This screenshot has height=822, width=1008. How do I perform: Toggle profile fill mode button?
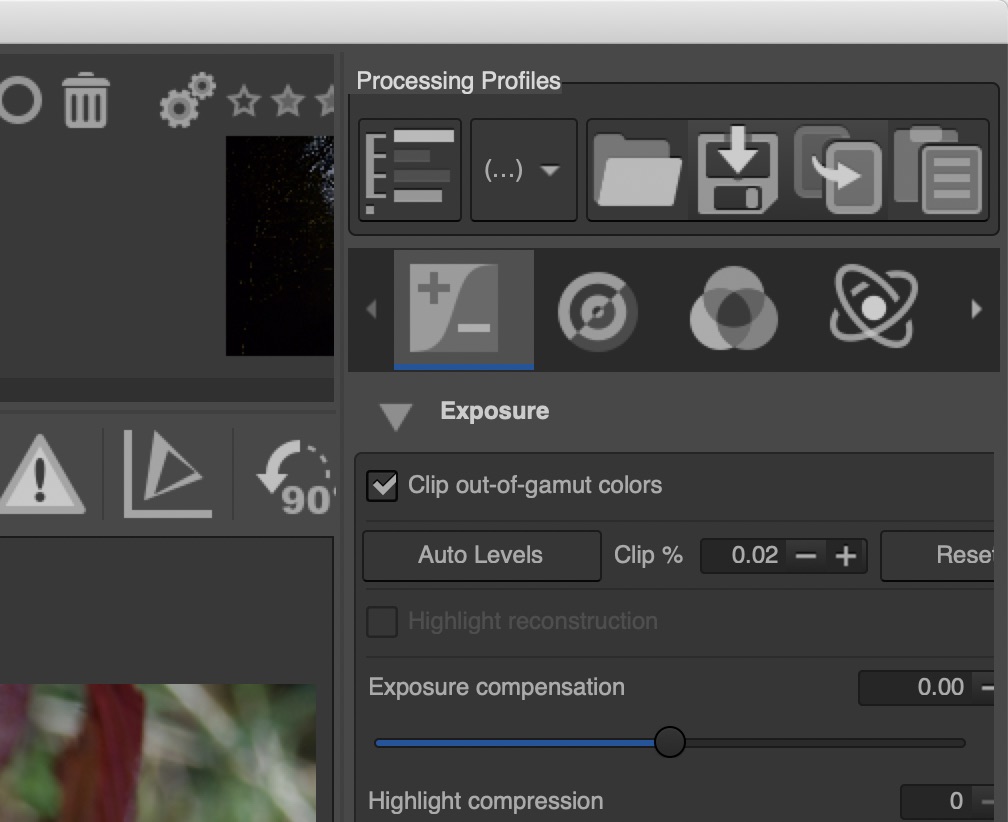point(410,170)
